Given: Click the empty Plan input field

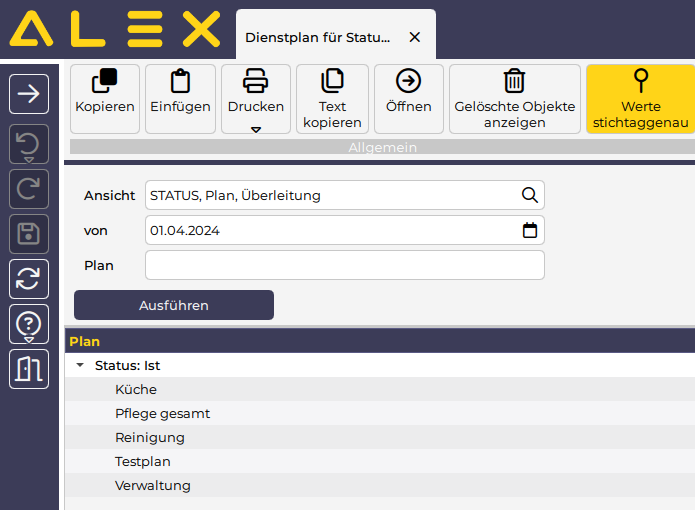Looking at the screenshot, I should click(x=344, y=265).
